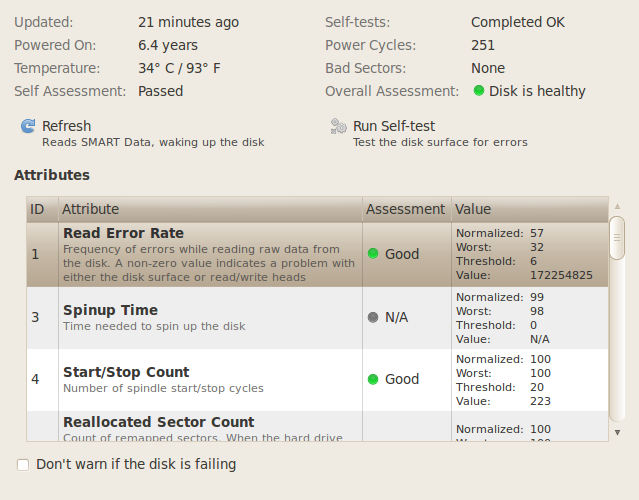Select the Read Error Rate attribute title

(123, 233)
